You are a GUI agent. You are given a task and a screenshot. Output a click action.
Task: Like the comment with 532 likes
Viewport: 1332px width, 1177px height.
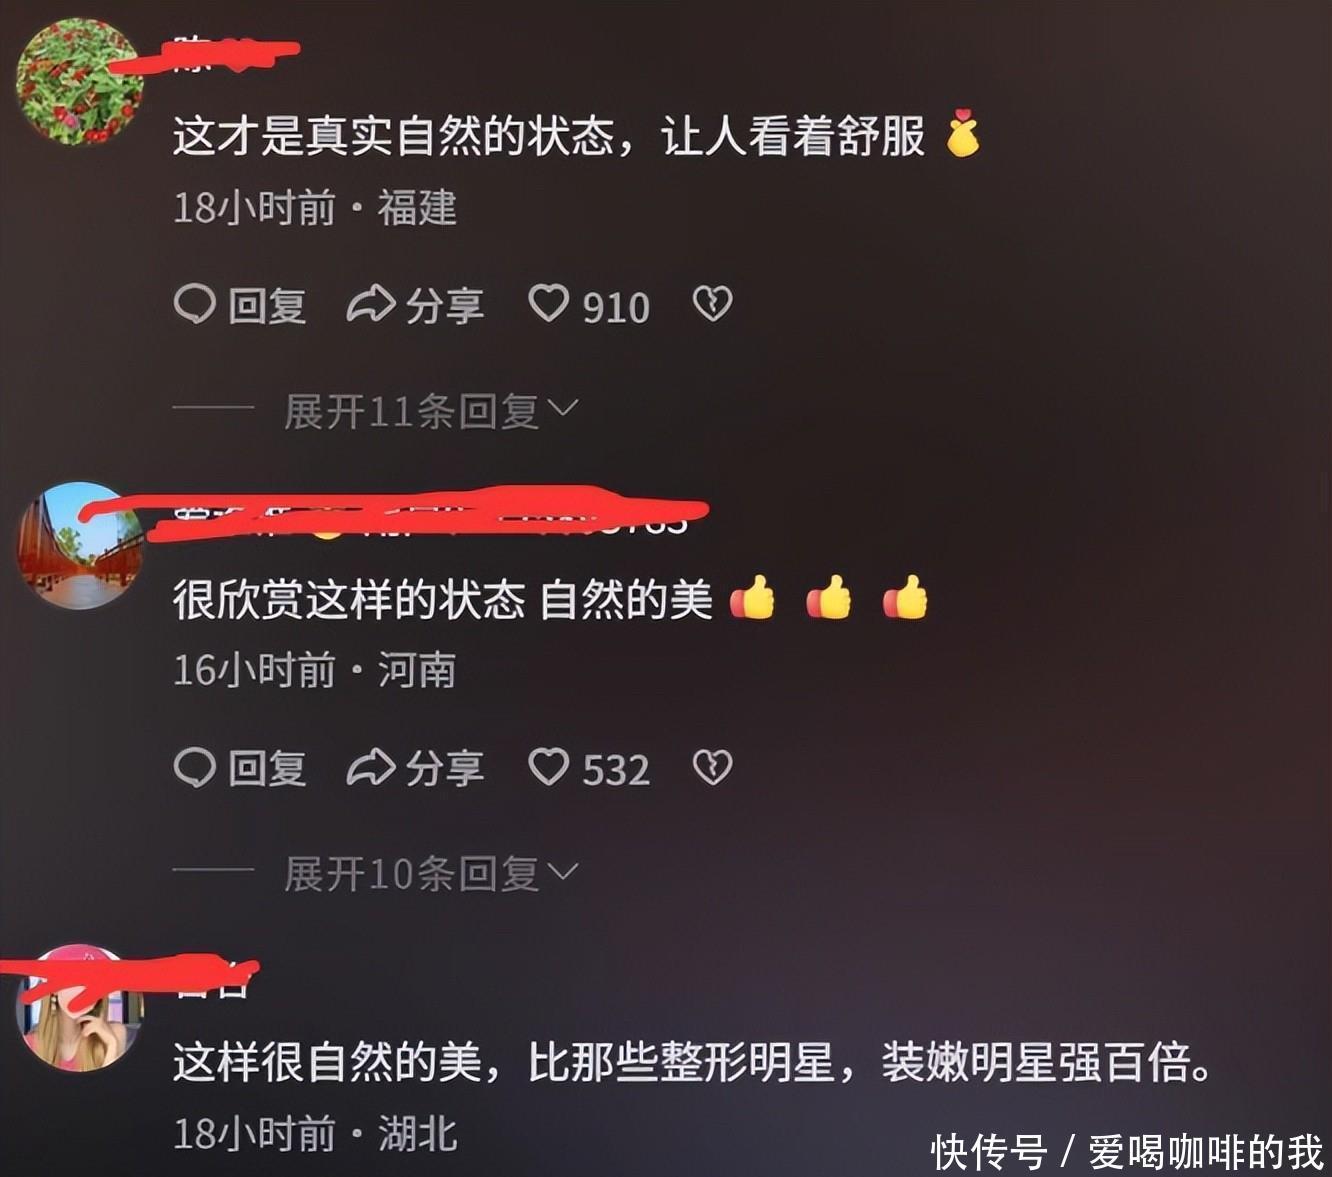tap(548, 767)
